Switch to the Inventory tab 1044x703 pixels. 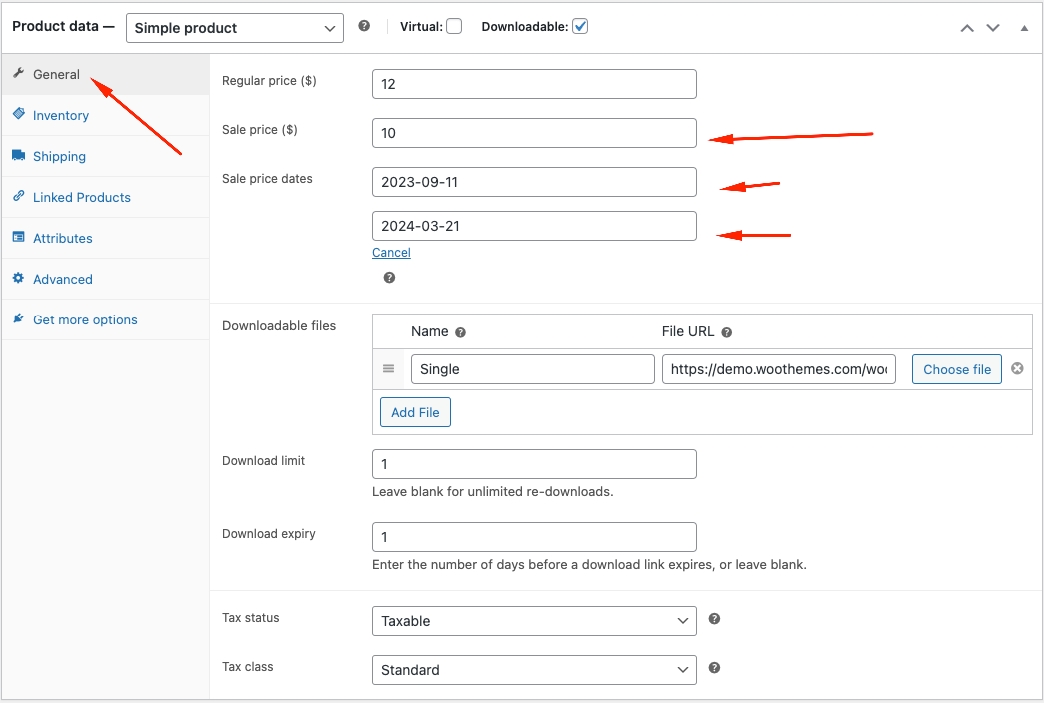61,116
